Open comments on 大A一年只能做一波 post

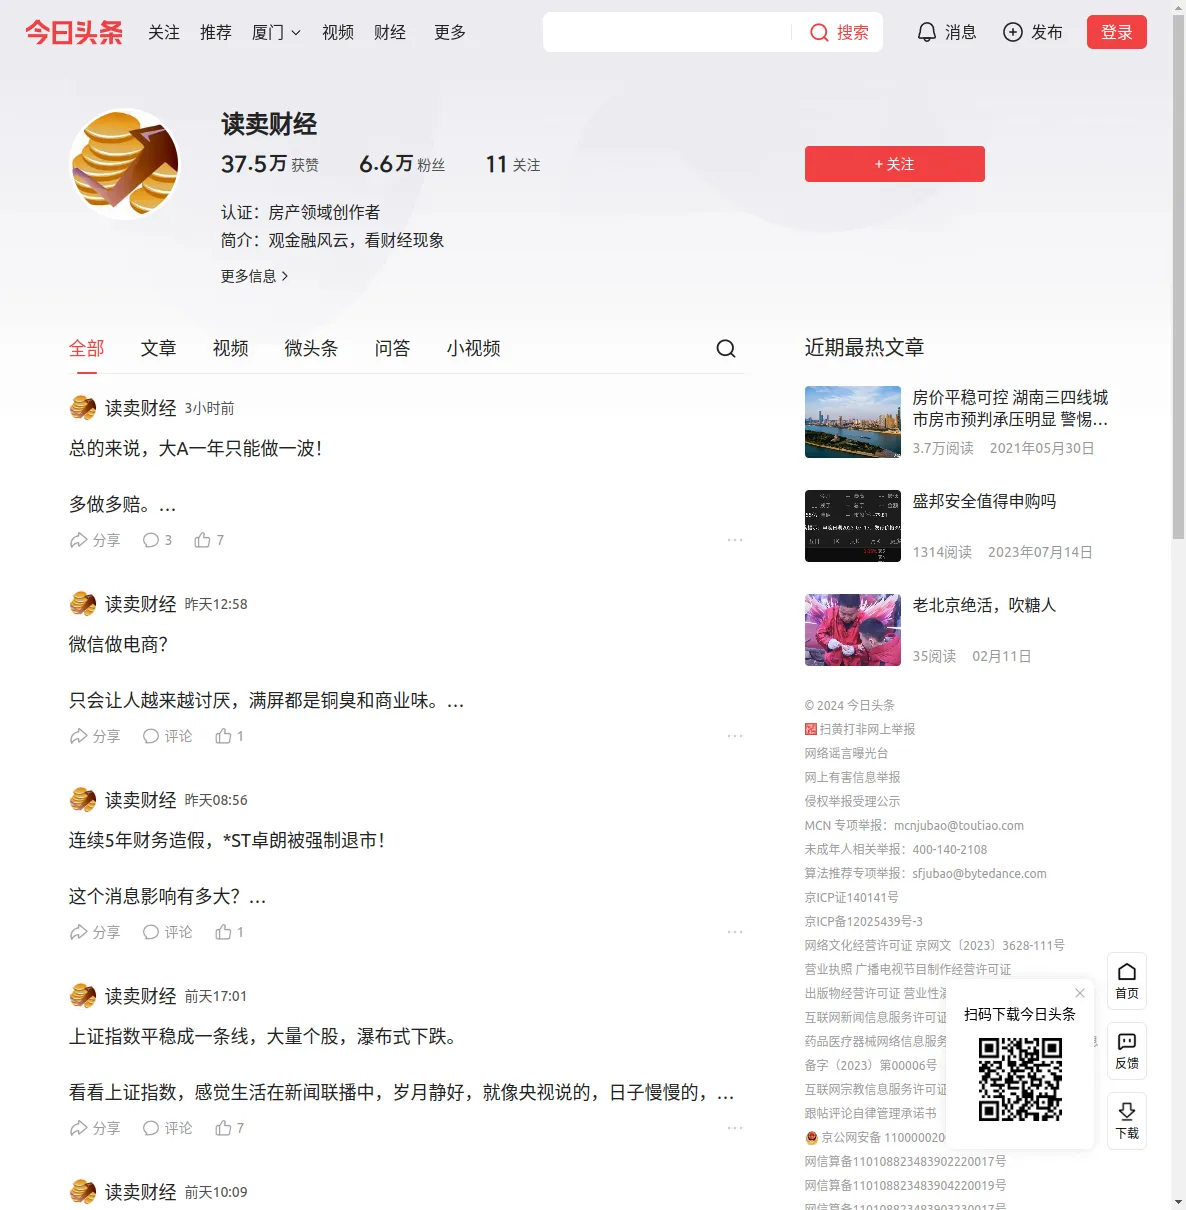coord(157,540)
